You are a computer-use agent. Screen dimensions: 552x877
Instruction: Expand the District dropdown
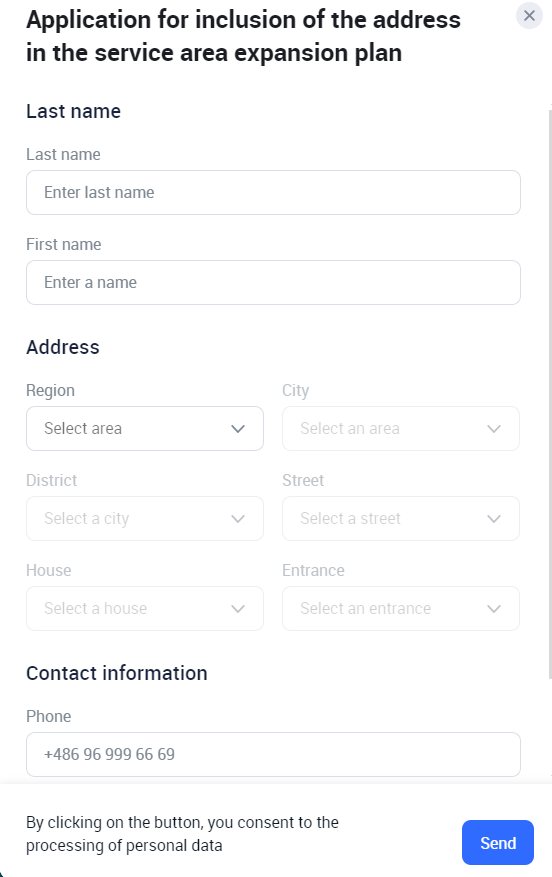point(145,518)
